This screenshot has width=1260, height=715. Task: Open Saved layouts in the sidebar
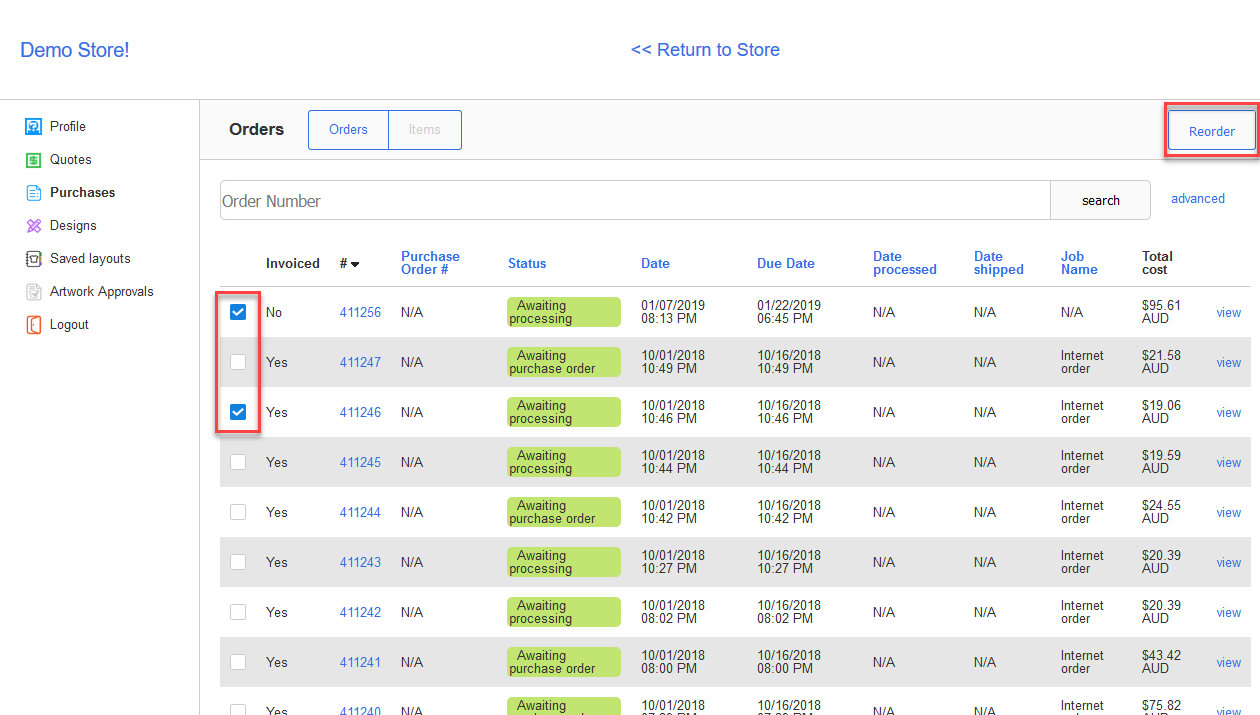(x=90, y=258)
